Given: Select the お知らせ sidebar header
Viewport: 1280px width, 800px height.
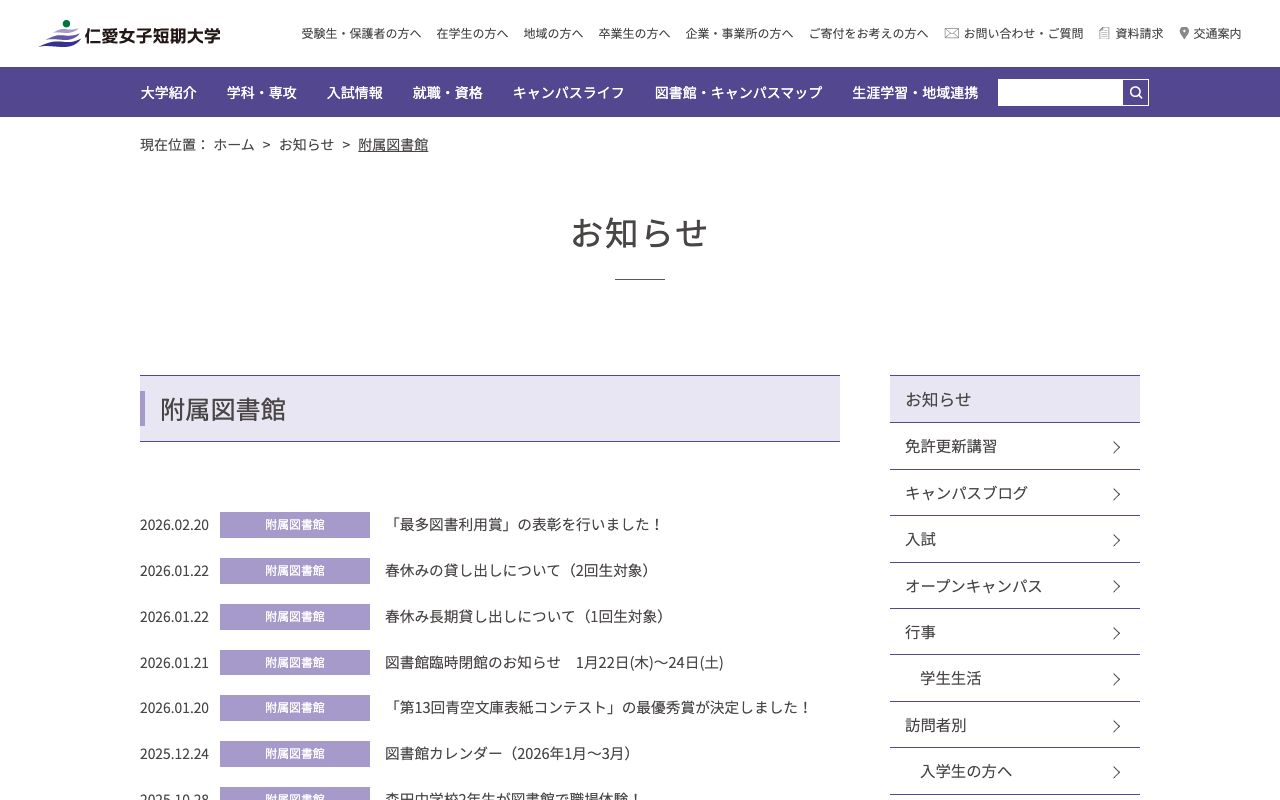Looking at the screenshot, I should click(x=937, y=398).
